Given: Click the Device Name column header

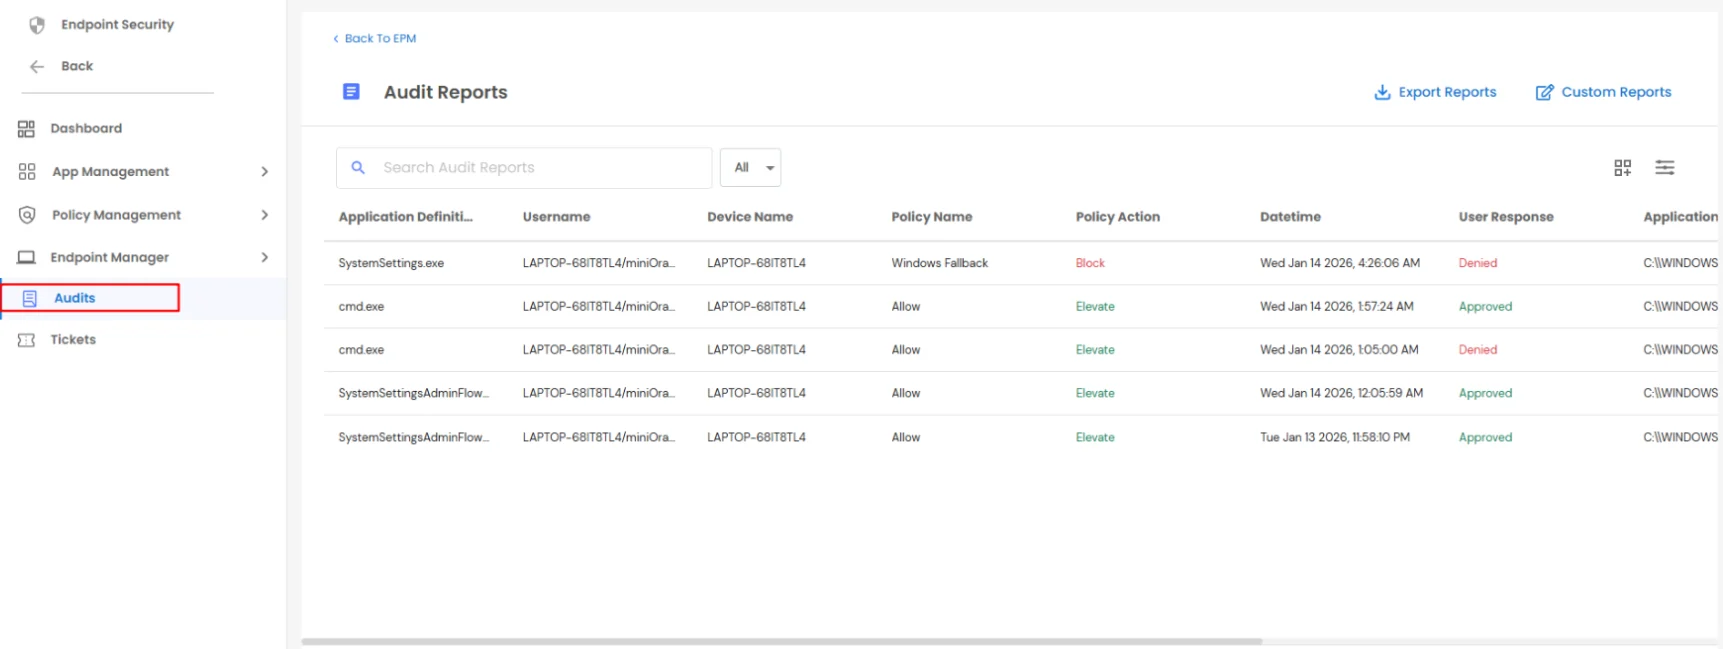Looking at the screenshot, I should (x=750, y=217).
